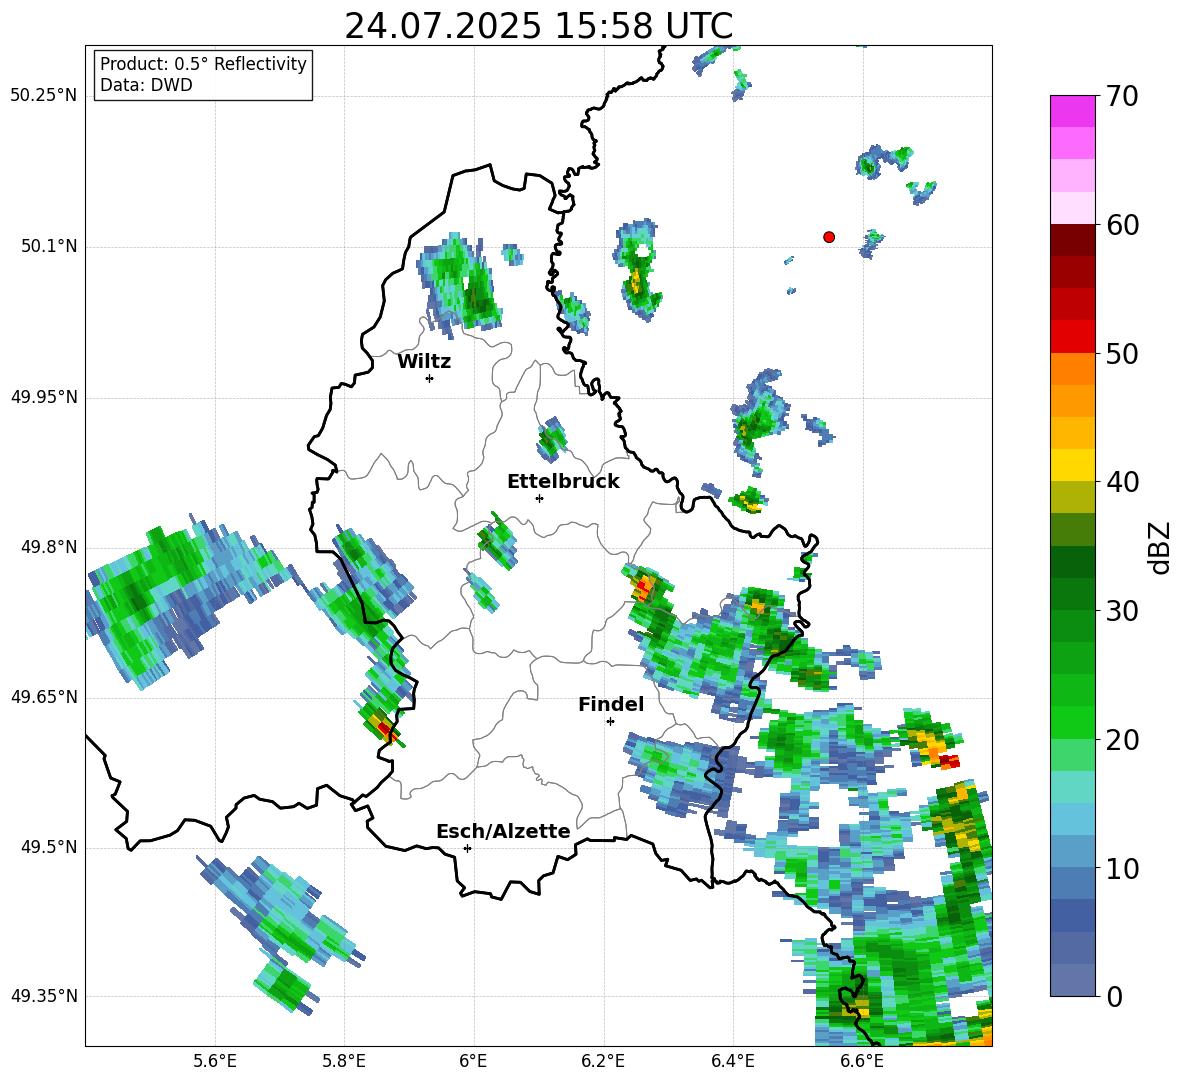The width and height of the screenshot is (1184, 1081).
Task: Pick the magenta top colorbar segment
Action: point(1072,112)
